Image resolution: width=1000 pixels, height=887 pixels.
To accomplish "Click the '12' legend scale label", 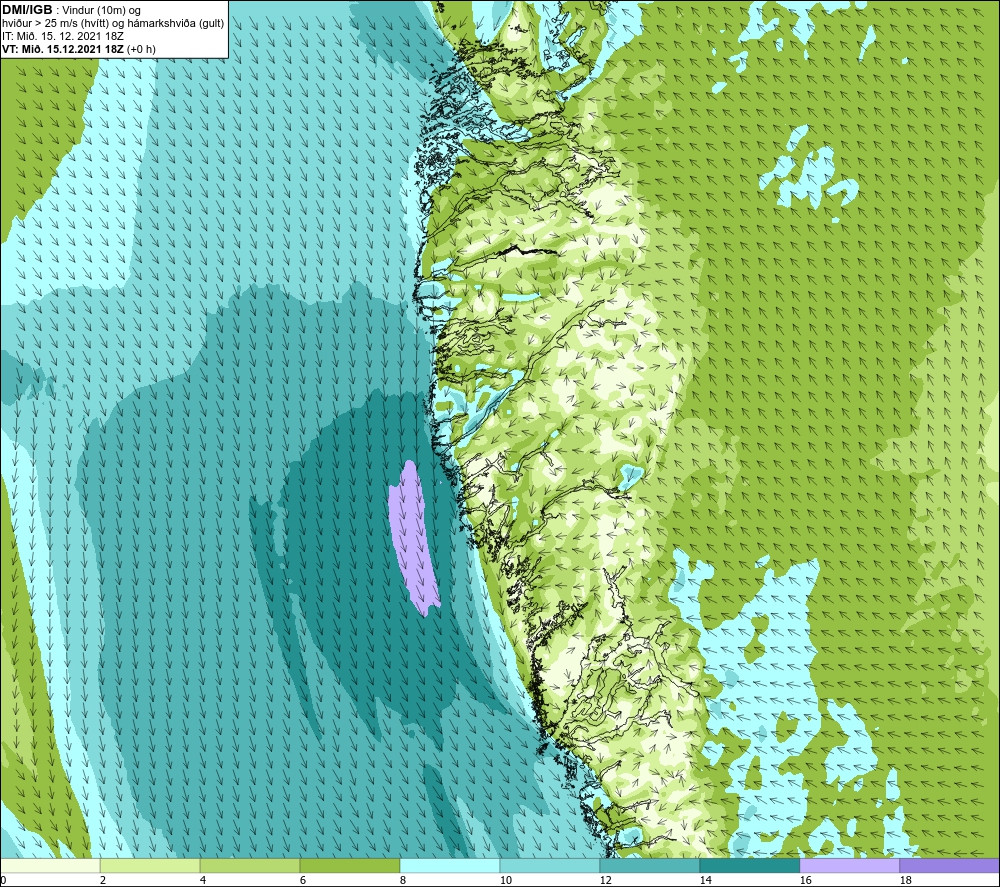I will [605, 880].
